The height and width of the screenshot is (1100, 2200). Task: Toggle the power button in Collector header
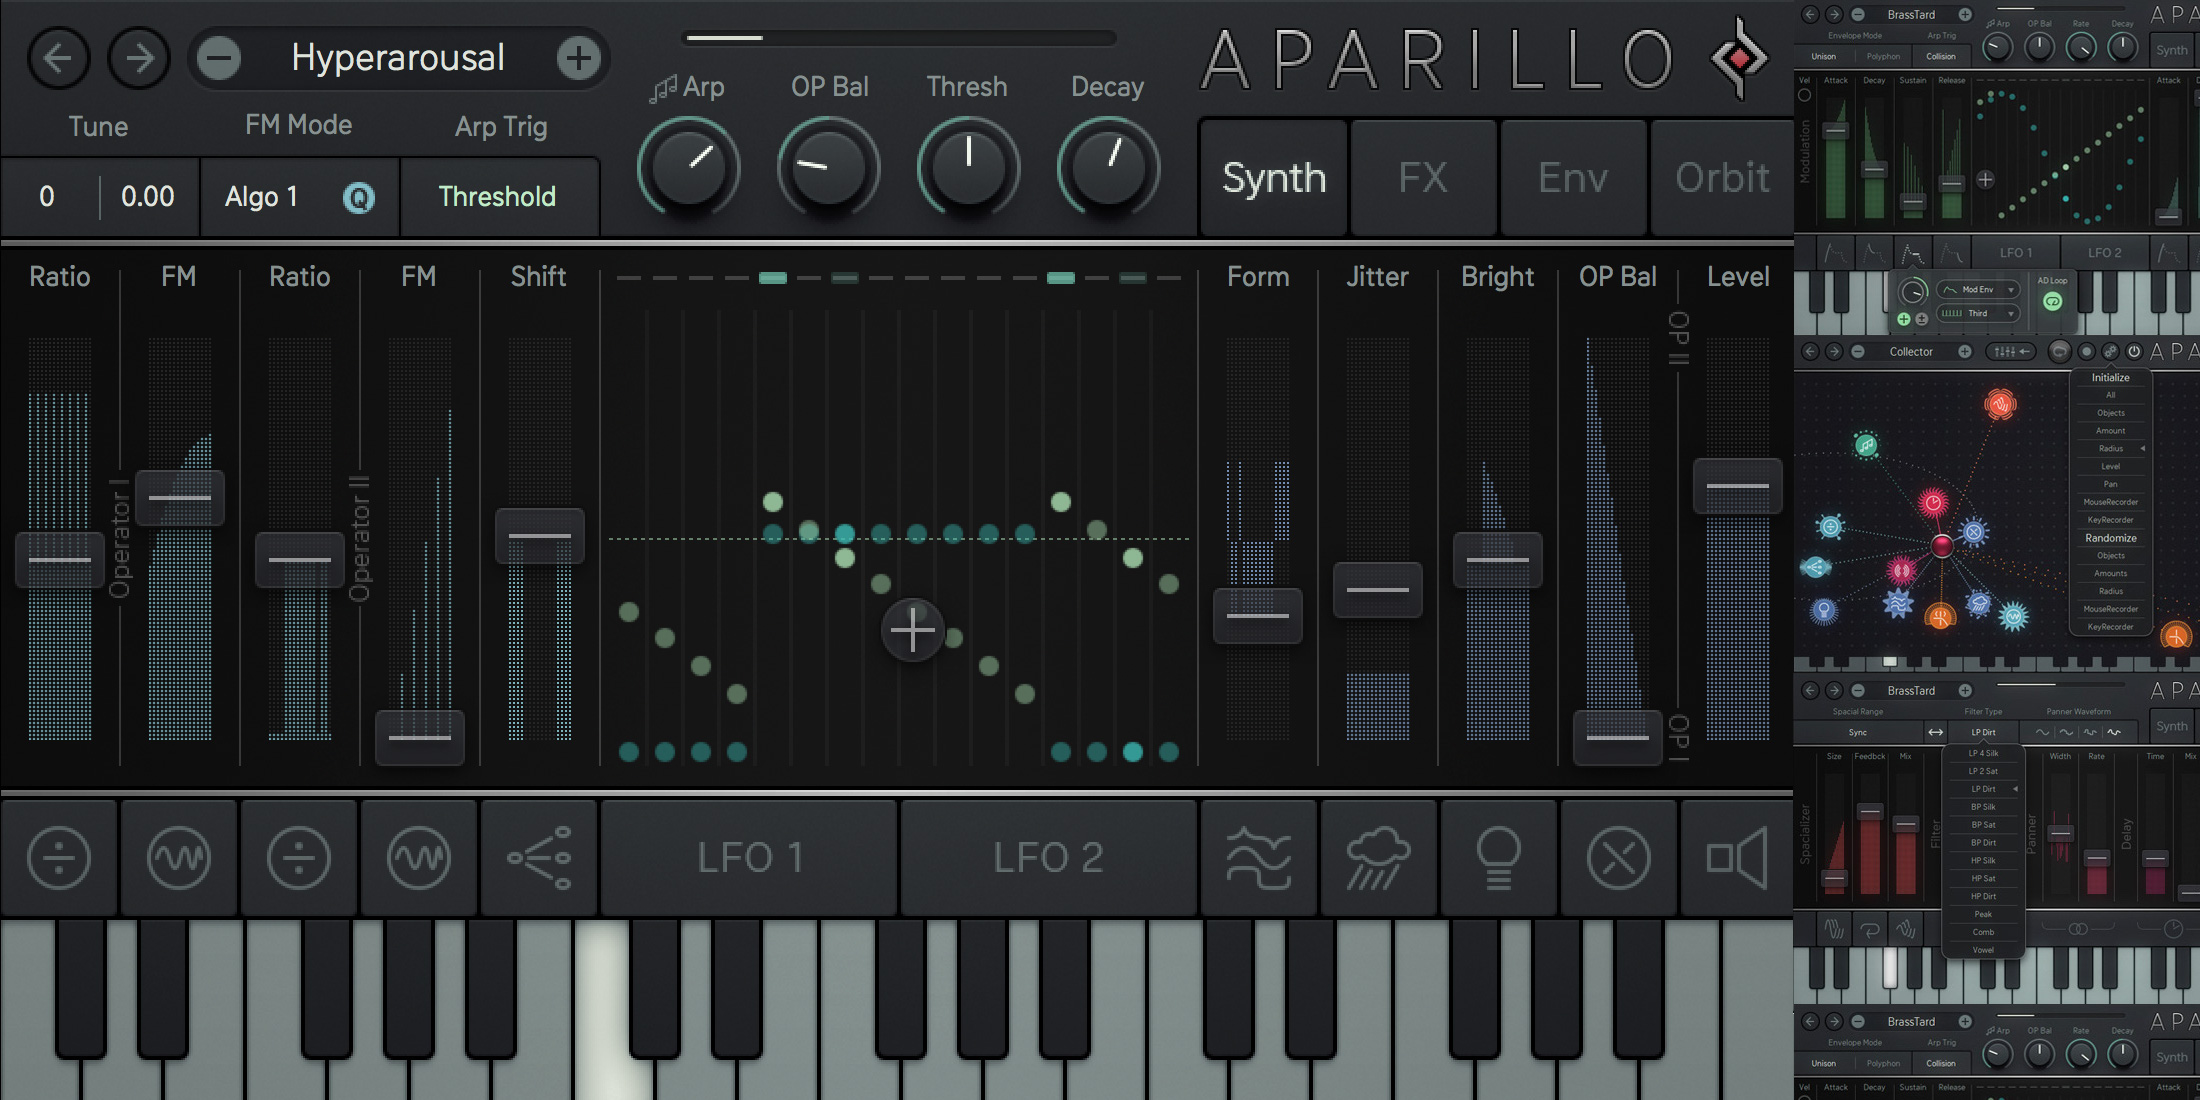point(2134,351)
